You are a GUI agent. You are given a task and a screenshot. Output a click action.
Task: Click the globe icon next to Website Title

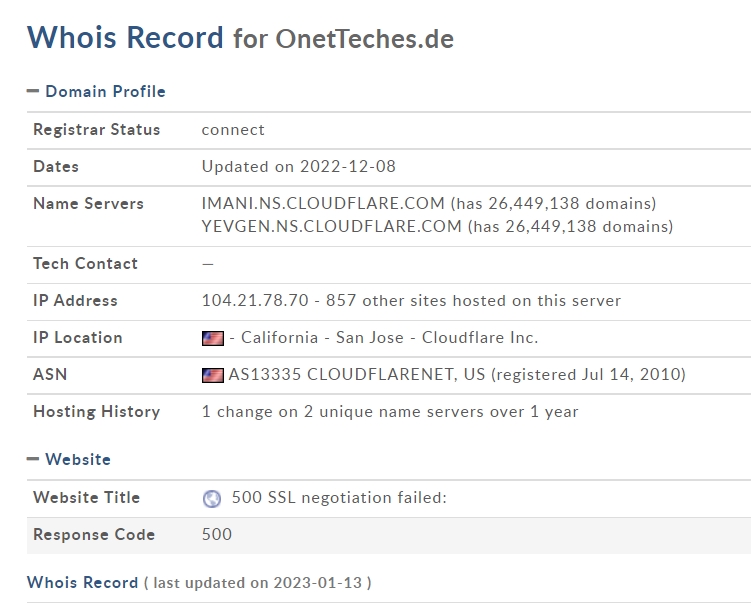pos(212,499)
